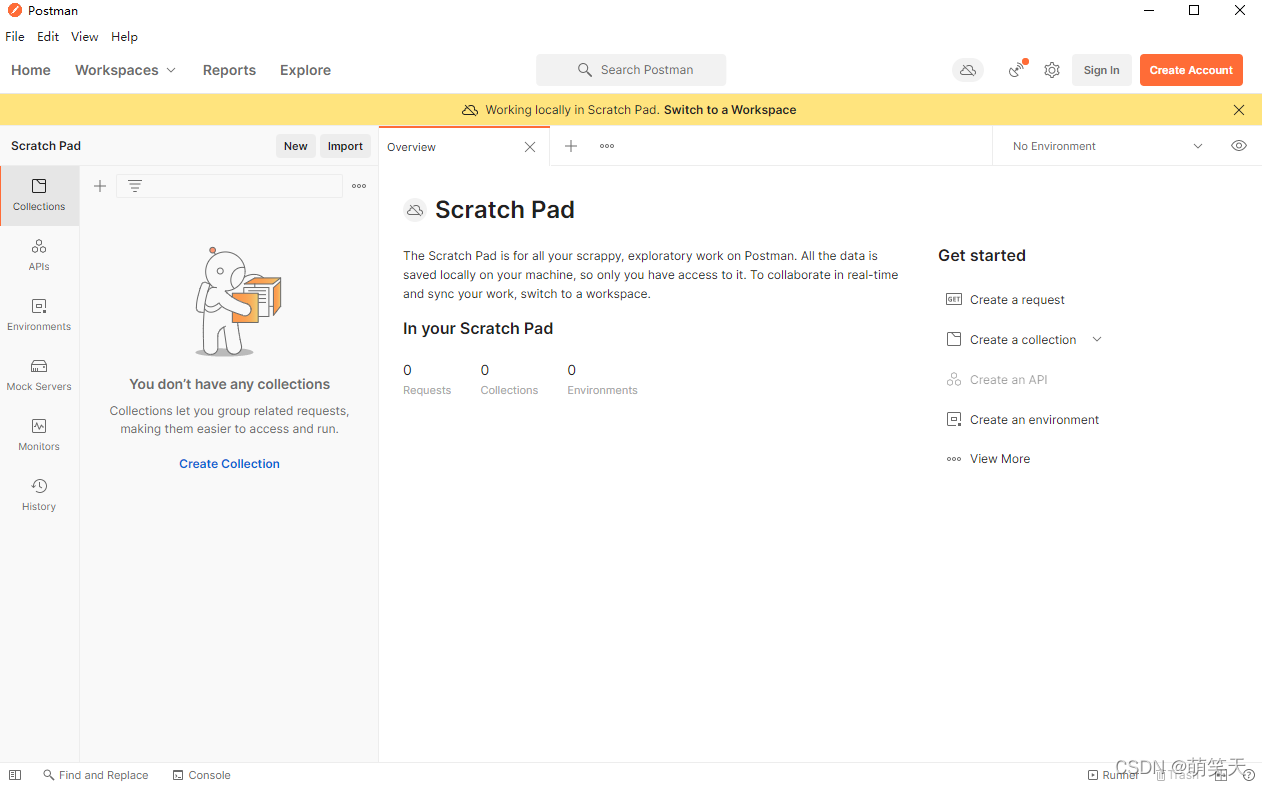Click Create a request
This screenshot has width=1262, height=786.
pyautogui.click(x=1005, y=300)
